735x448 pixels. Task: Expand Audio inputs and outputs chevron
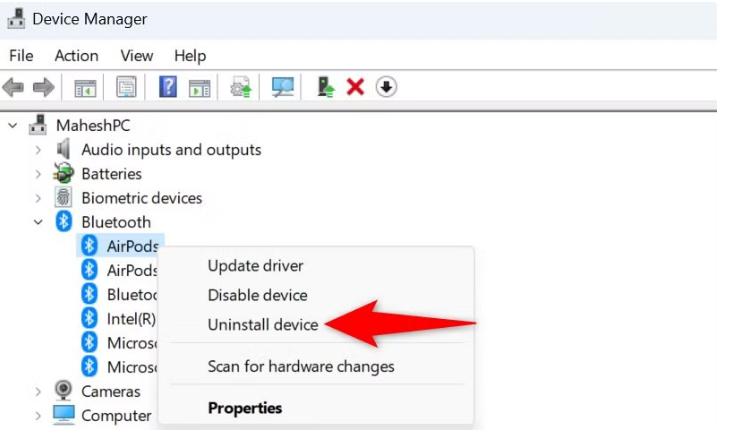[38, 150]
